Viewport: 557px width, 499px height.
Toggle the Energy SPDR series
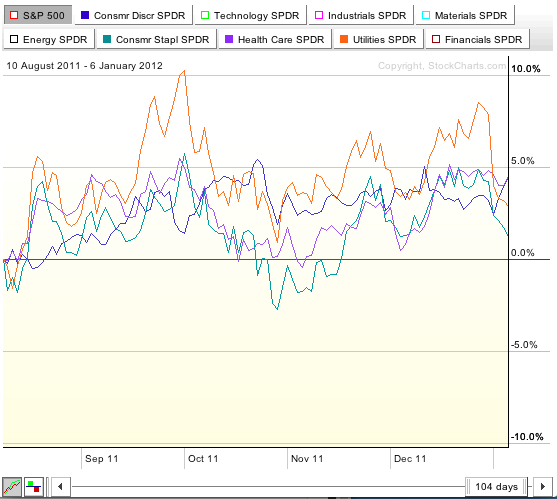[x=49, y=39]
